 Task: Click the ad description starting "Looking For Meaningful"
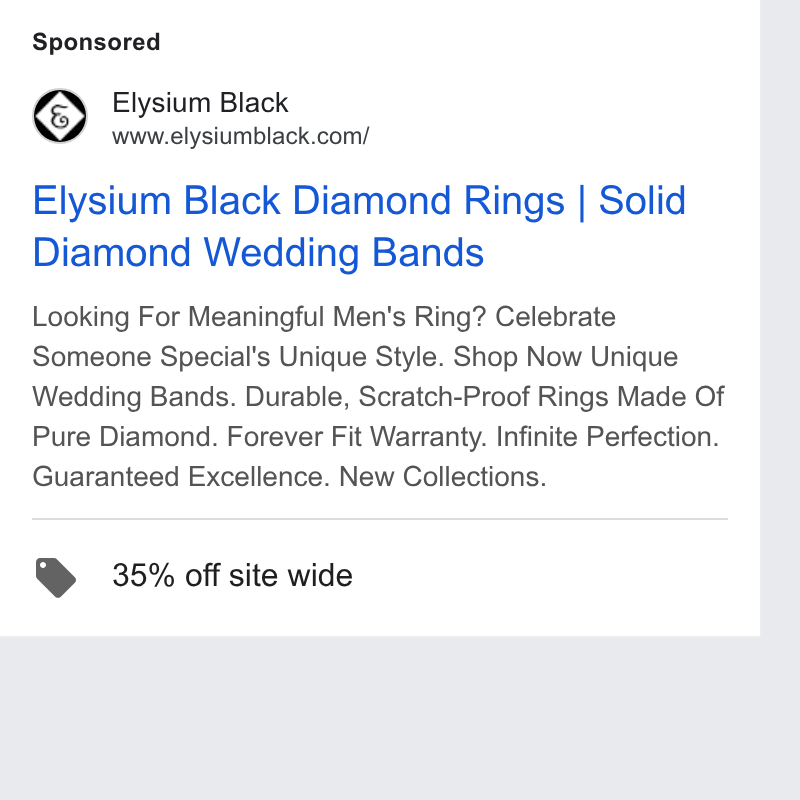[378, 396]
